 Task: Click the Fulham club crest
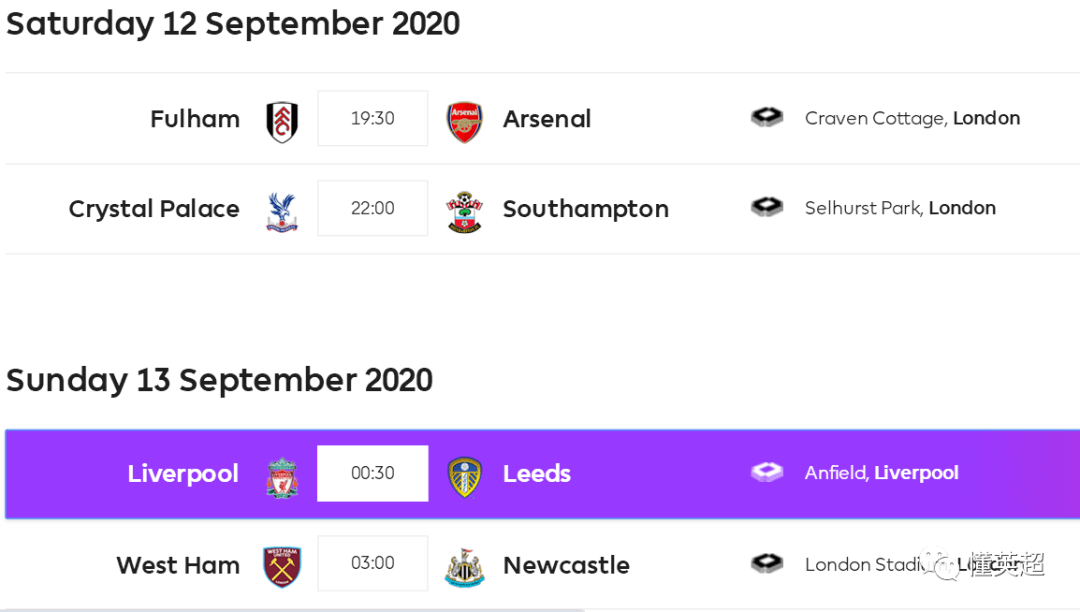(282, 121)
